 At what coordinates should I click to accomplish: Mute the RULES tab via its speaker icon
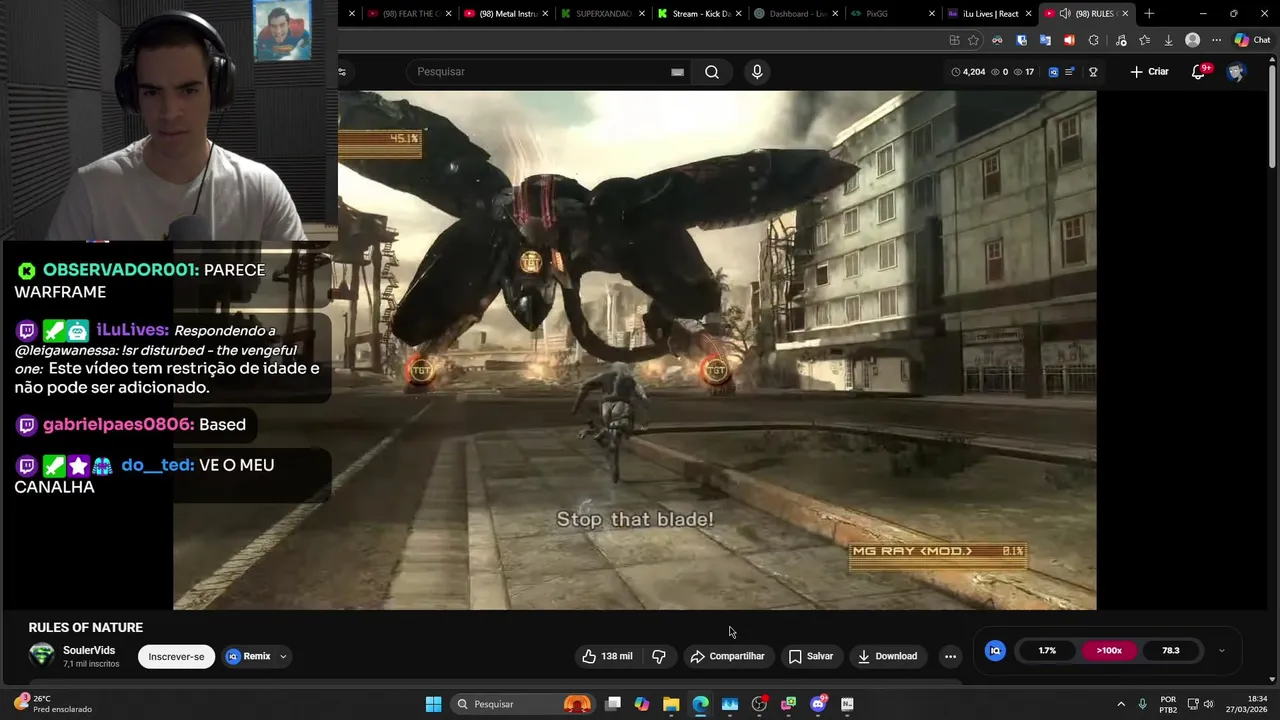coord(1065,14)
